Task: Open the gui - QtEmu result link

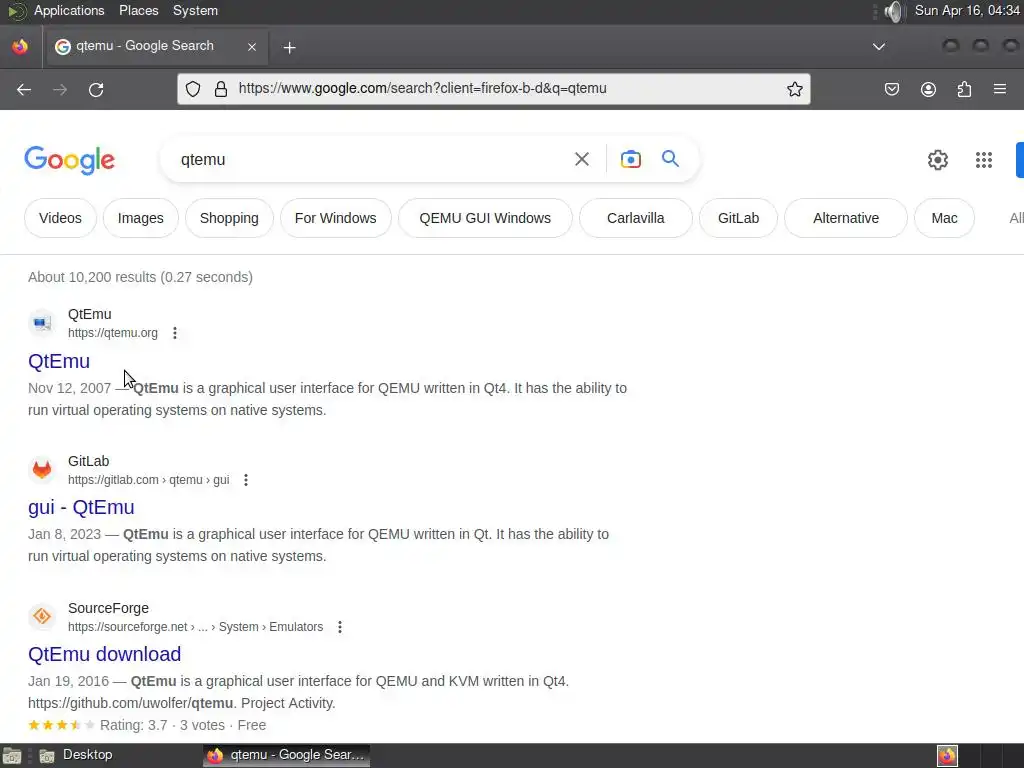Action: point(81,507)
